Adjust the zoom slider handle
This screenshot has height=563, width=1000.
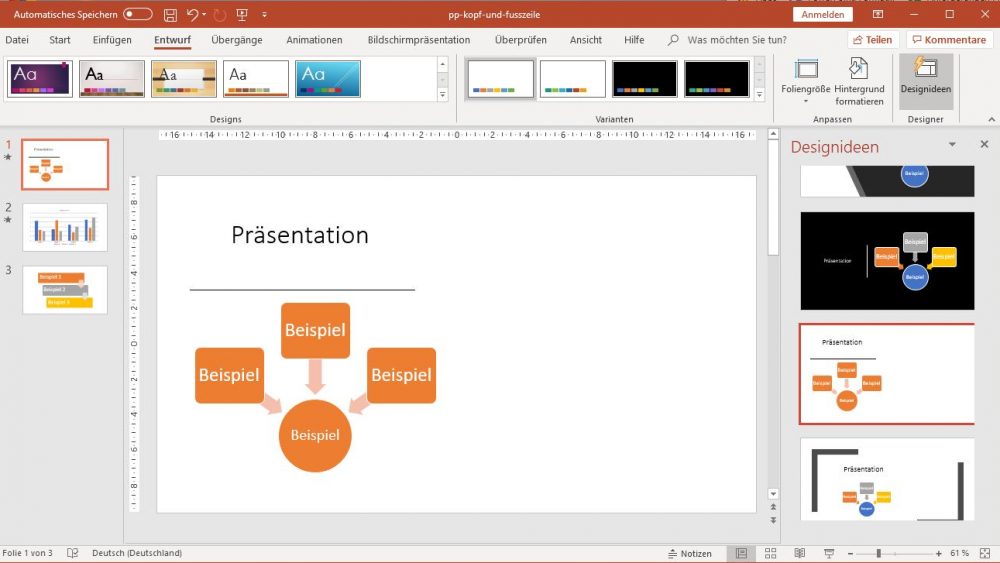click(878, 553)
